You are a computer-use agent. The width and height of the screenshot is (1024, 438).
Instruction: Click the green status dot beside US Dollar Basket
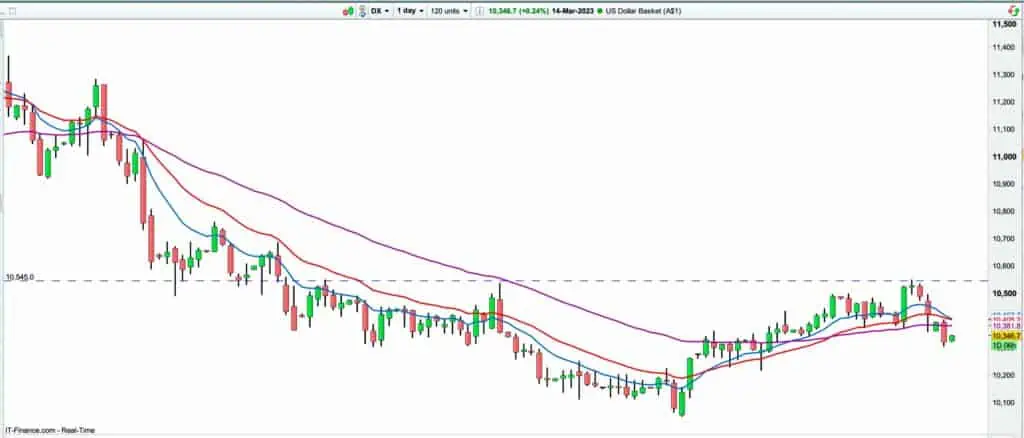[x=601, y=11]
